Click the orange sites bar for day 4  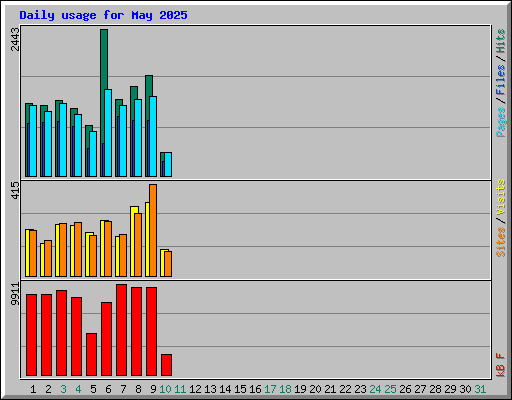[78, 249]
